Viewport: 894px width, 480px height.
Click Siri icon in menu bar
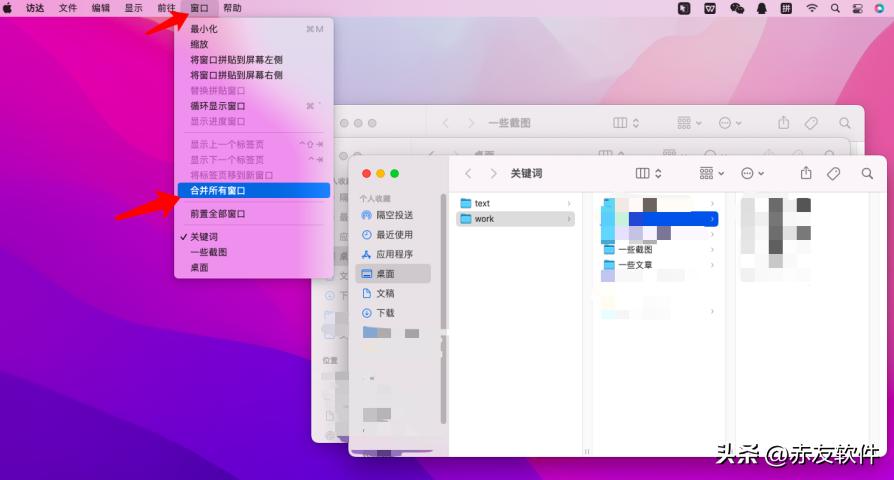point(880,8)
